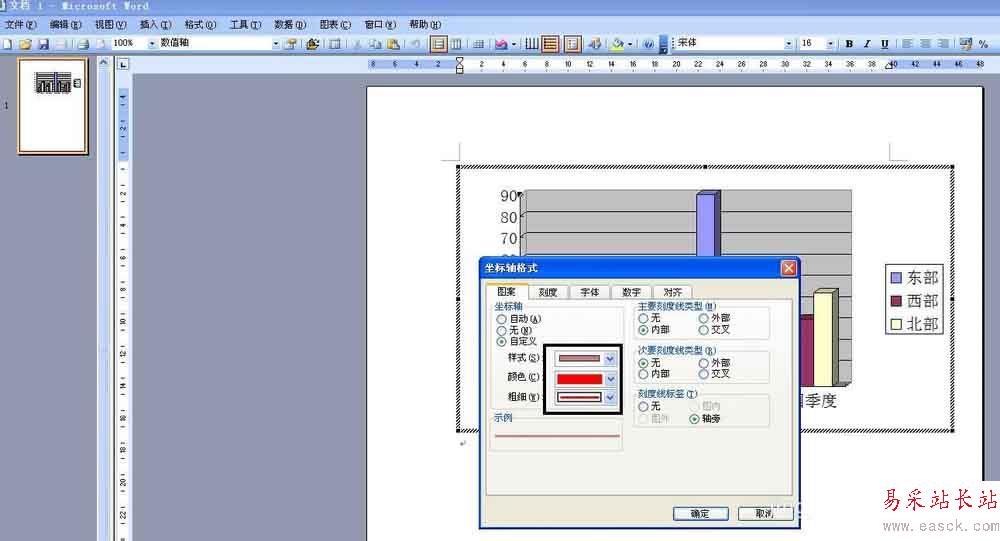The width and height of the screenshot is (1000, 541).
Task: Toggle the Legend toolbar icon
Action: [x=573, y=44]
